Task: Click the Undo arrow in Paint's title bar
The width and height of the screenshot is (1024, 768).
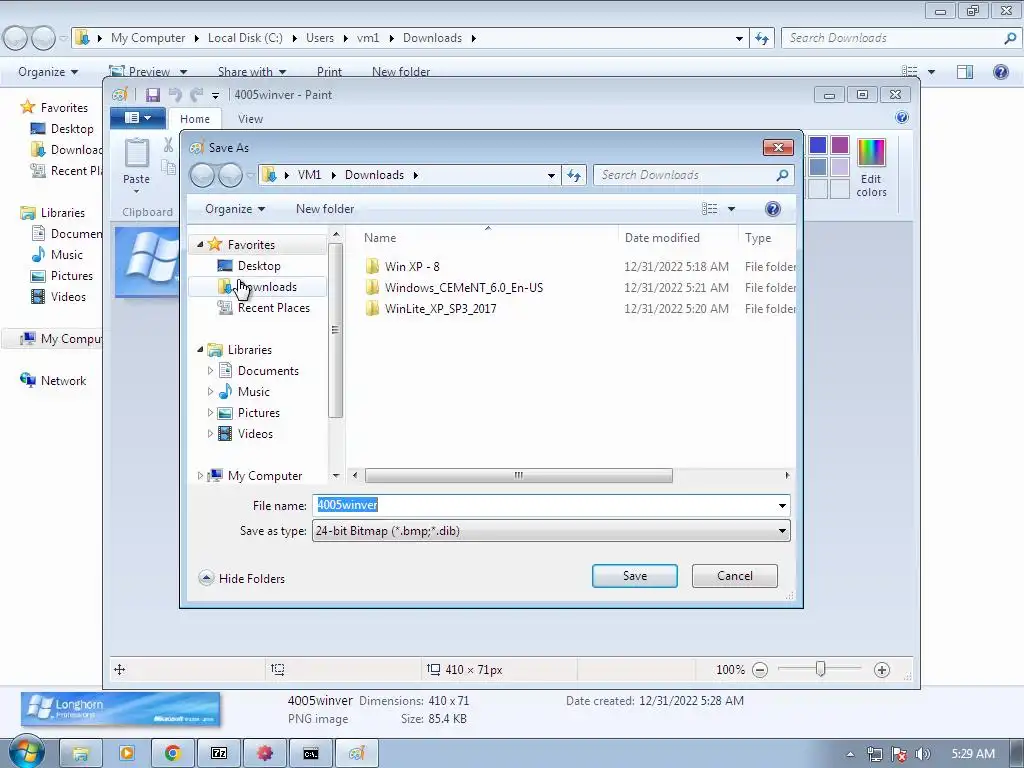Action: [x=174, y=95]
